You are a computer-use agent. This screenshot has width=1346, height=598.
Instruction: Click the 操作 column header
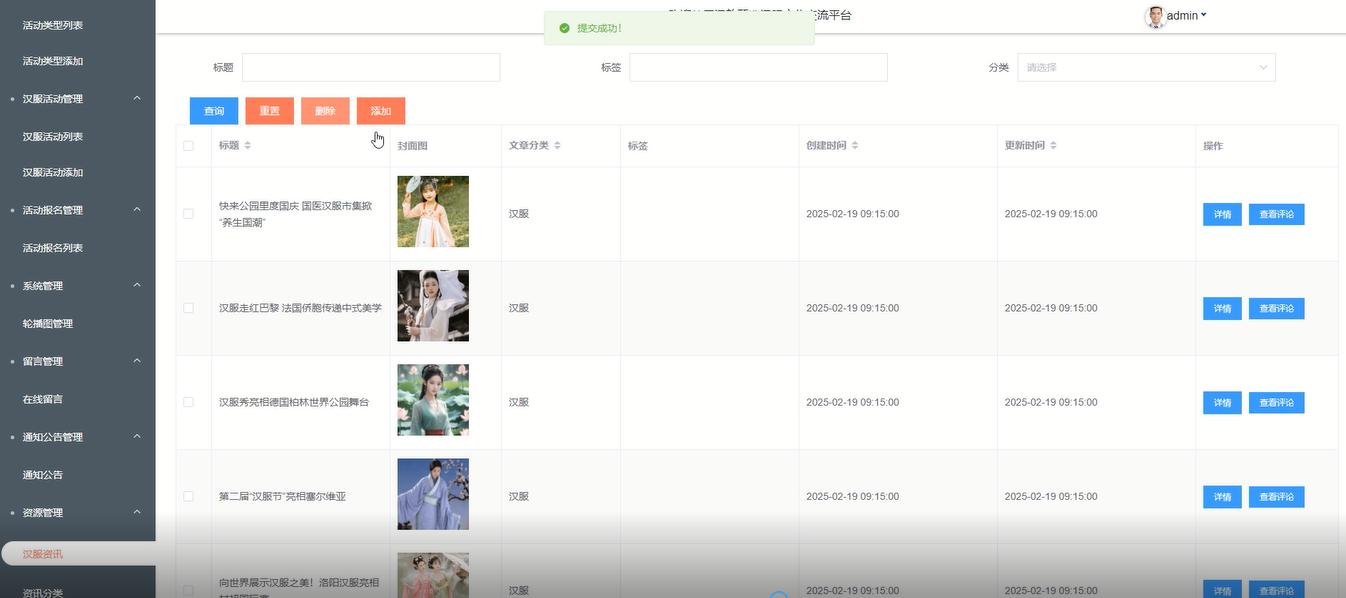[1213, 146]
